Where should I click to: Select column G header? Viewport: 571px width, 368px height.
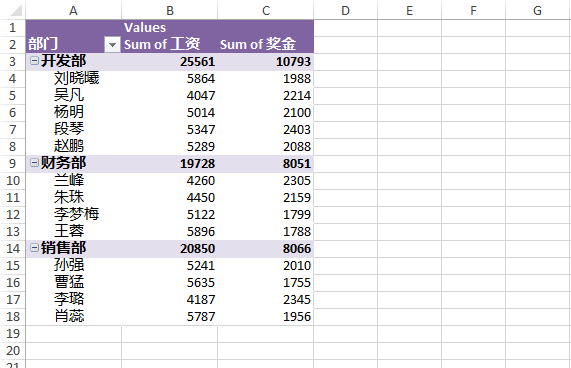537,10
